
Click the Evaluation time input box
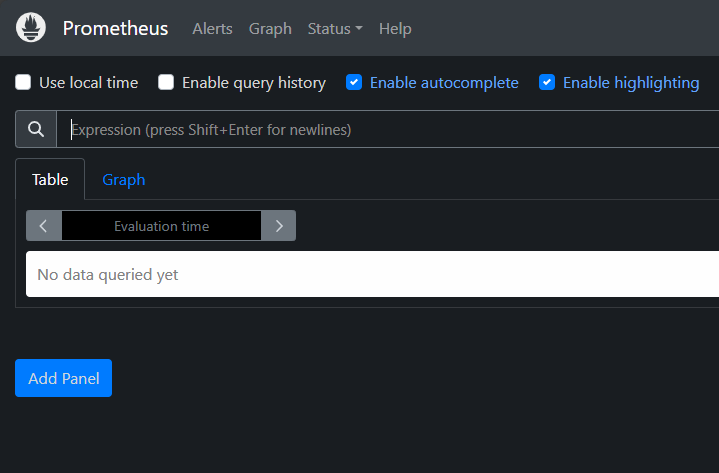[161, 226]
